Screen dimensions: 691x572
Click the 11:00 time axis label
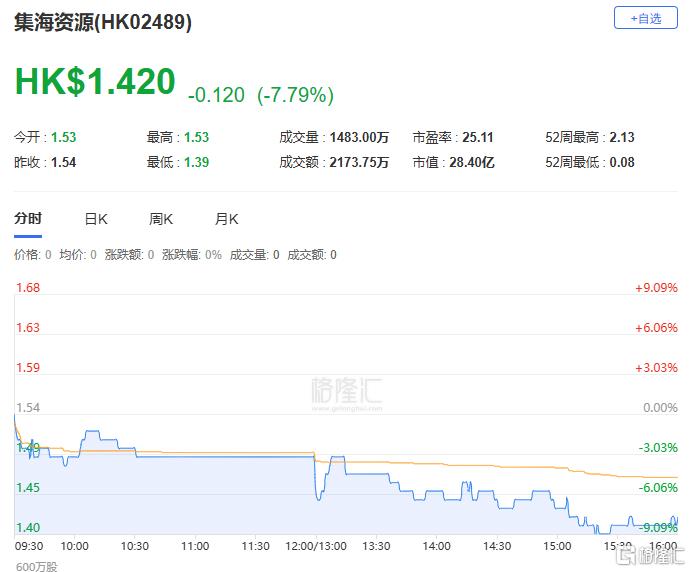(x=195, y=546)
